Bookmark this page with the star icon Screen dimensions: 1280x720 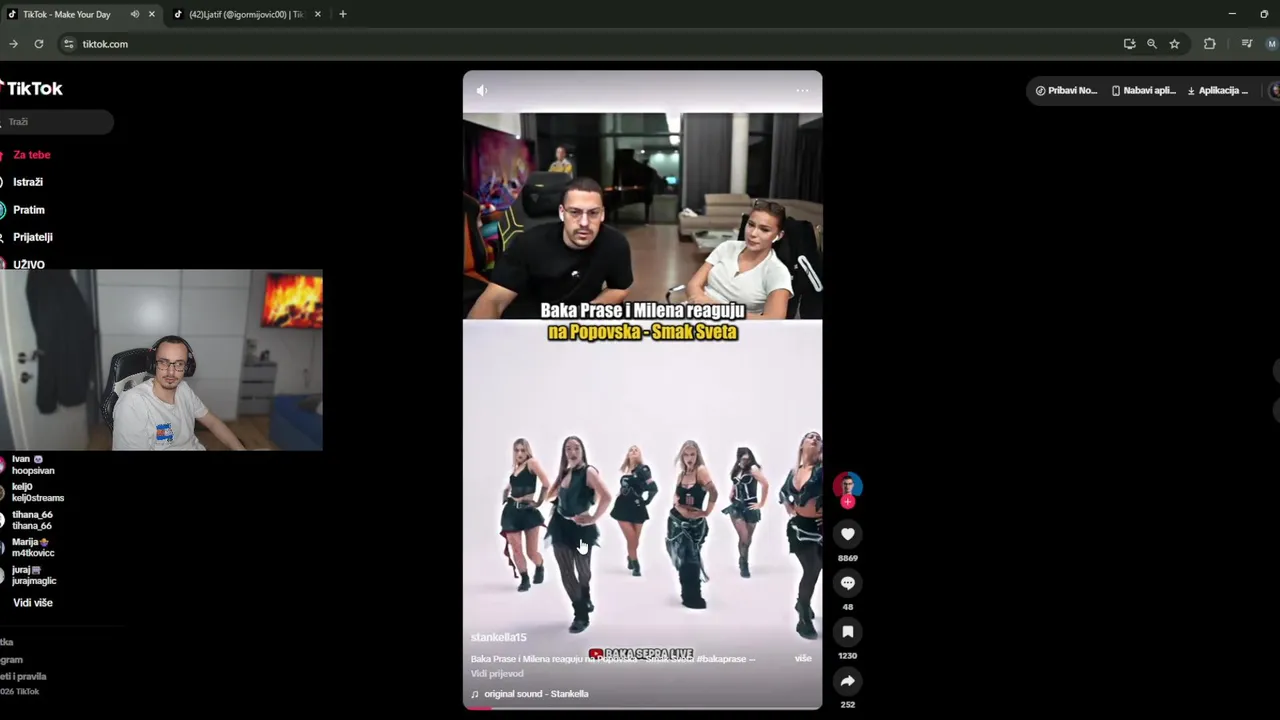1174,44
